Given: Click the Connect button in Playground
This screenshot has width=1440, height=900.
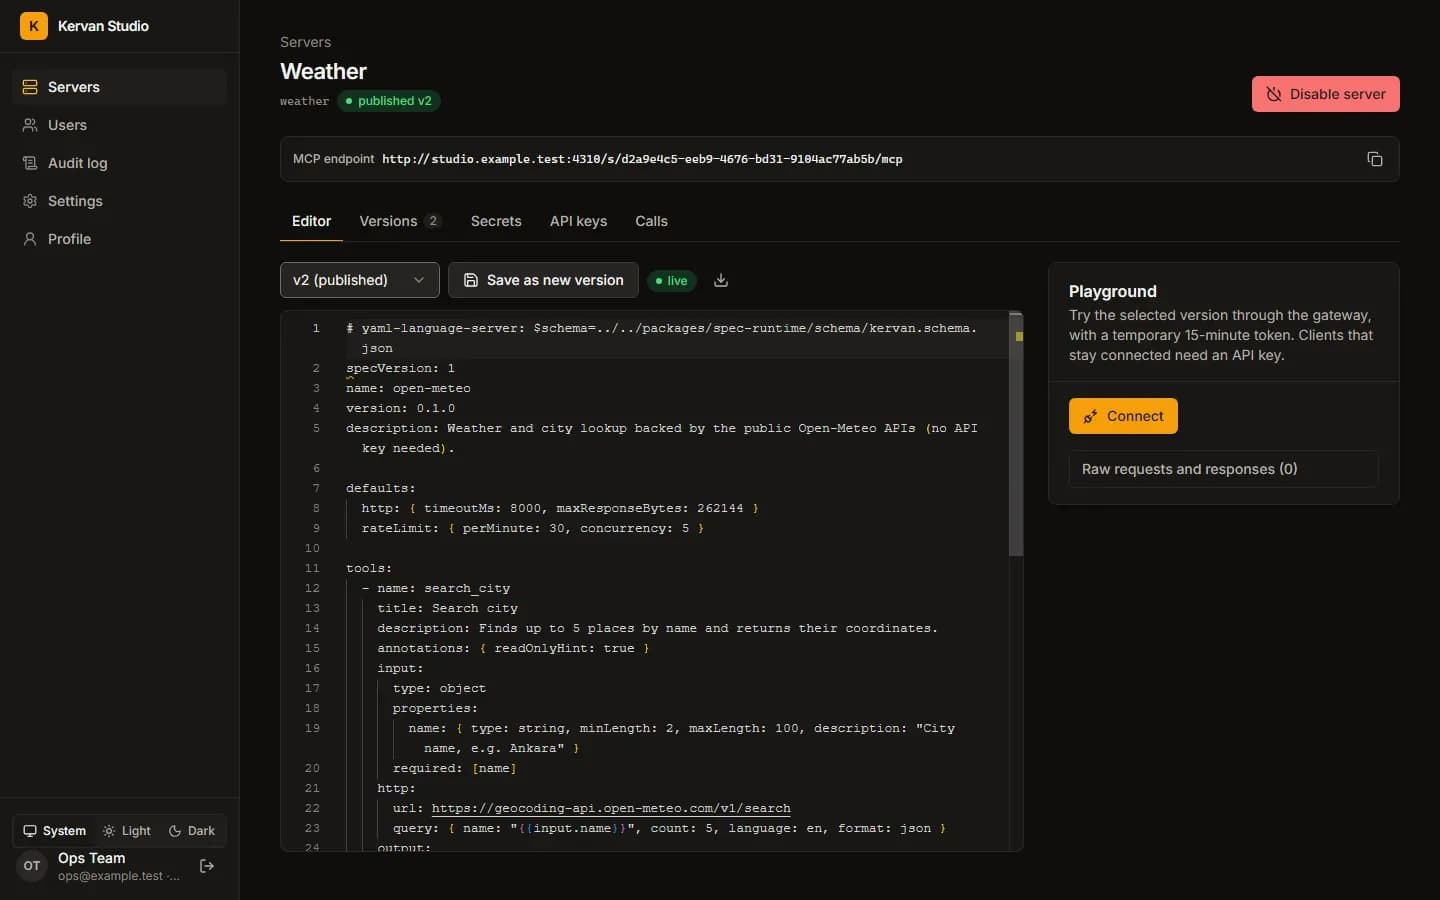Looking at the screenshot, I should (1123, 416).
